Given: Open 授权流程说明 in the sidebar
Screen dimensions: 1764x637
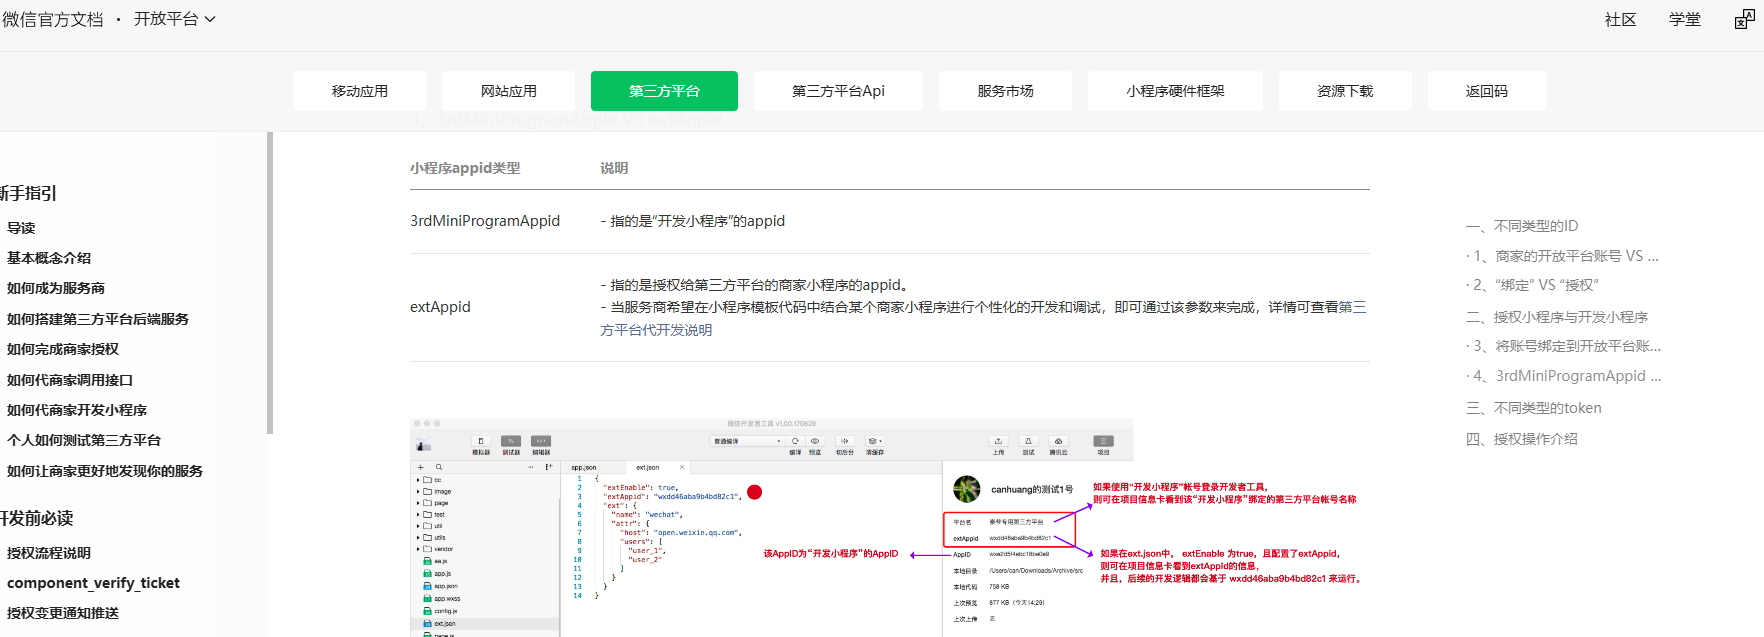Looking at the screenshot, I should 49,553.
